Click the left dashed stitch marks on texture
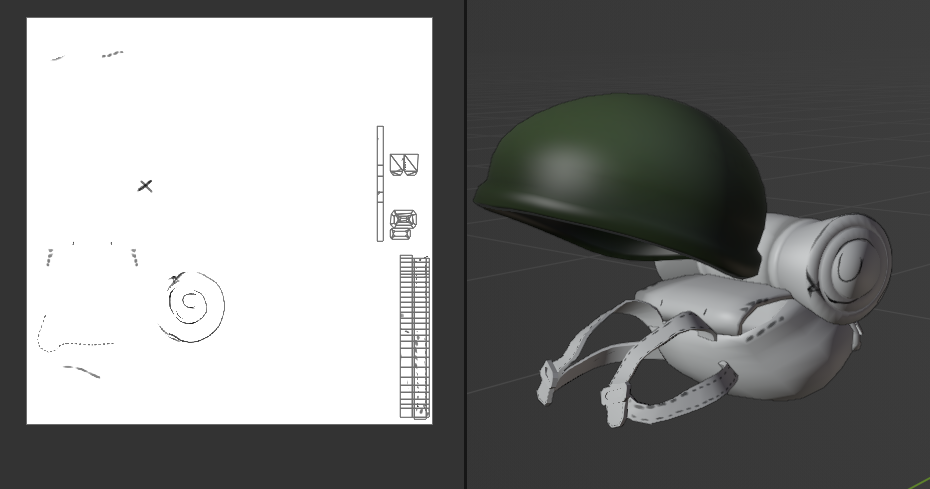Screen dimensions: 930x489 coord(49,258)
